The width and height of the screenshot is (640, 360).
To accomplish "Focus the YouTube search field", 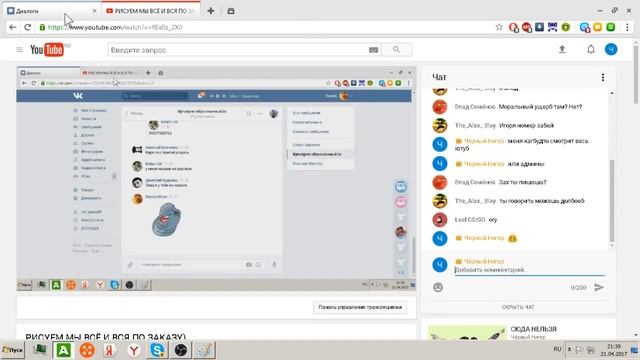I will 239,50.
